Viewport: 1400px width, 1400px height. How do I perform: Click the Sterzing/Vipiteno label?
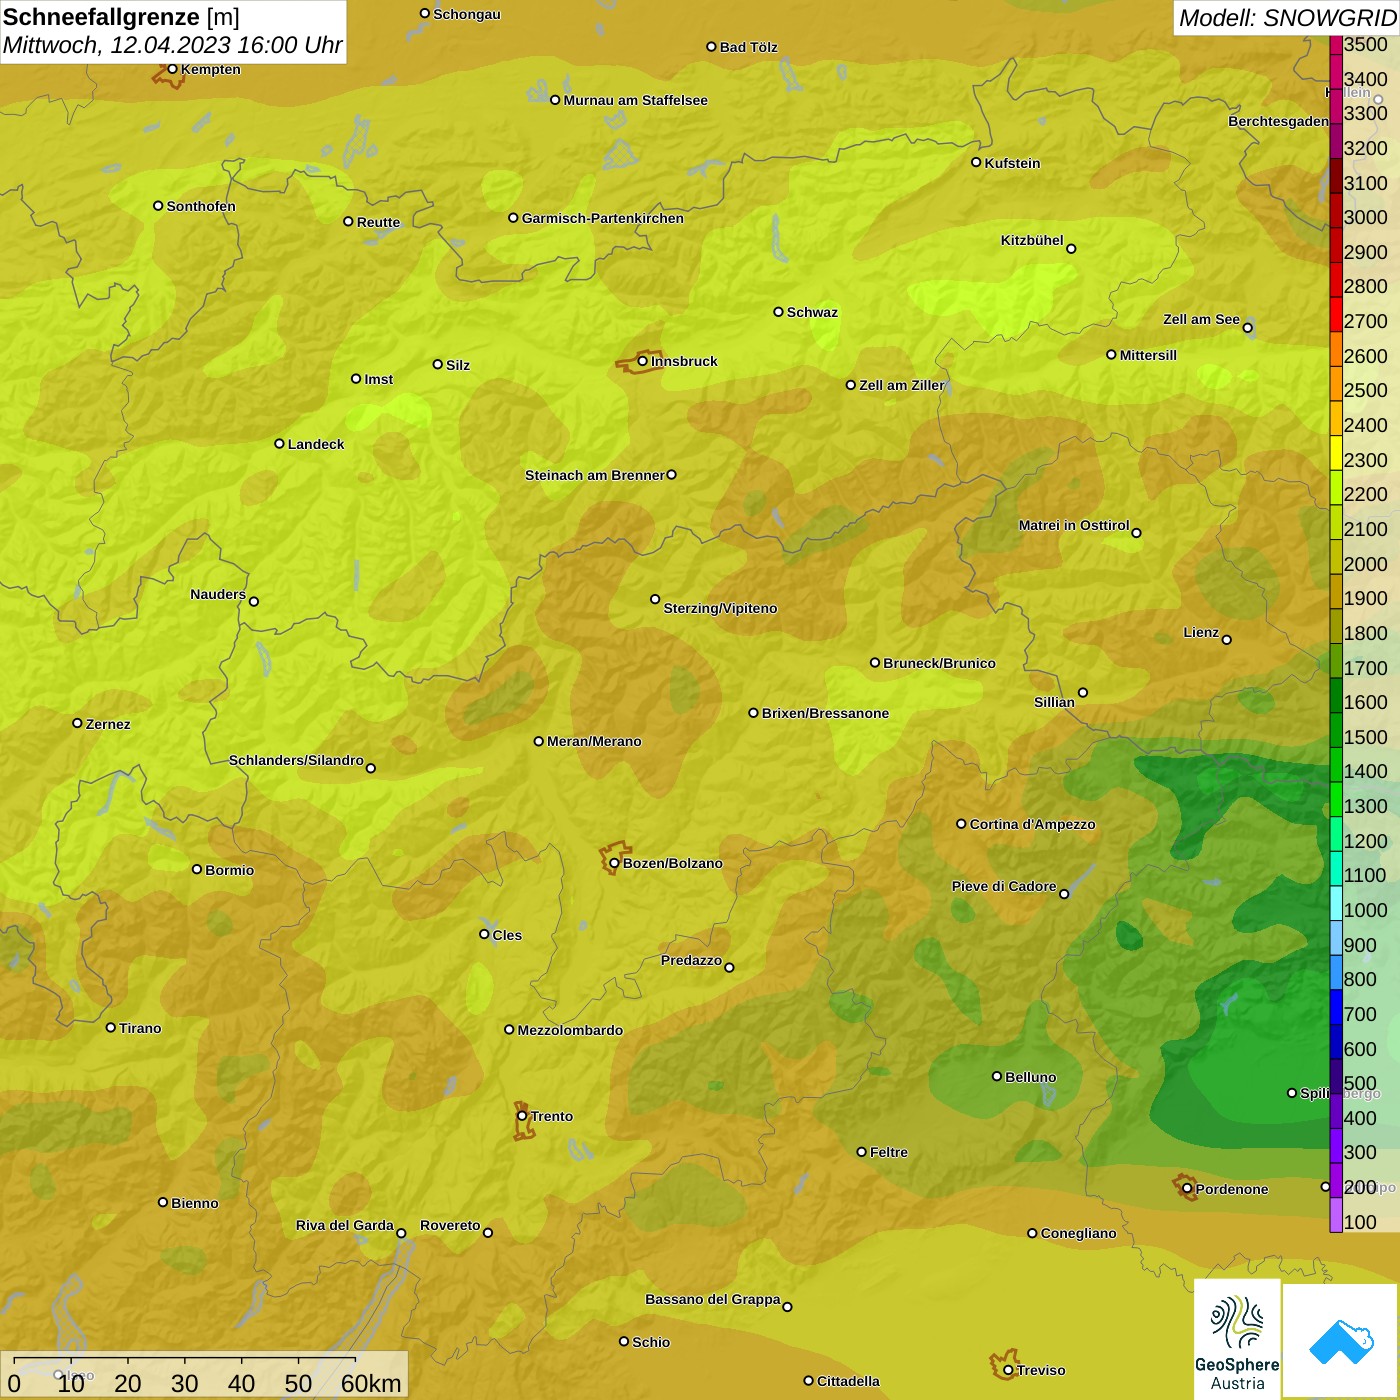tap(720, 608)
